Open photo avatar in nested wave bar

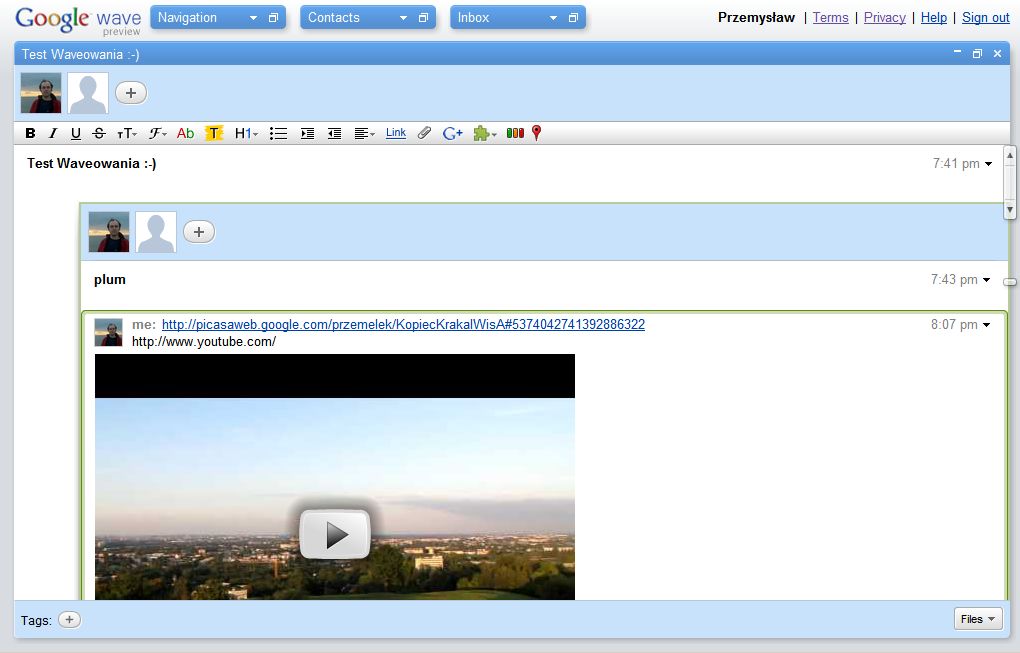(109, 232)
